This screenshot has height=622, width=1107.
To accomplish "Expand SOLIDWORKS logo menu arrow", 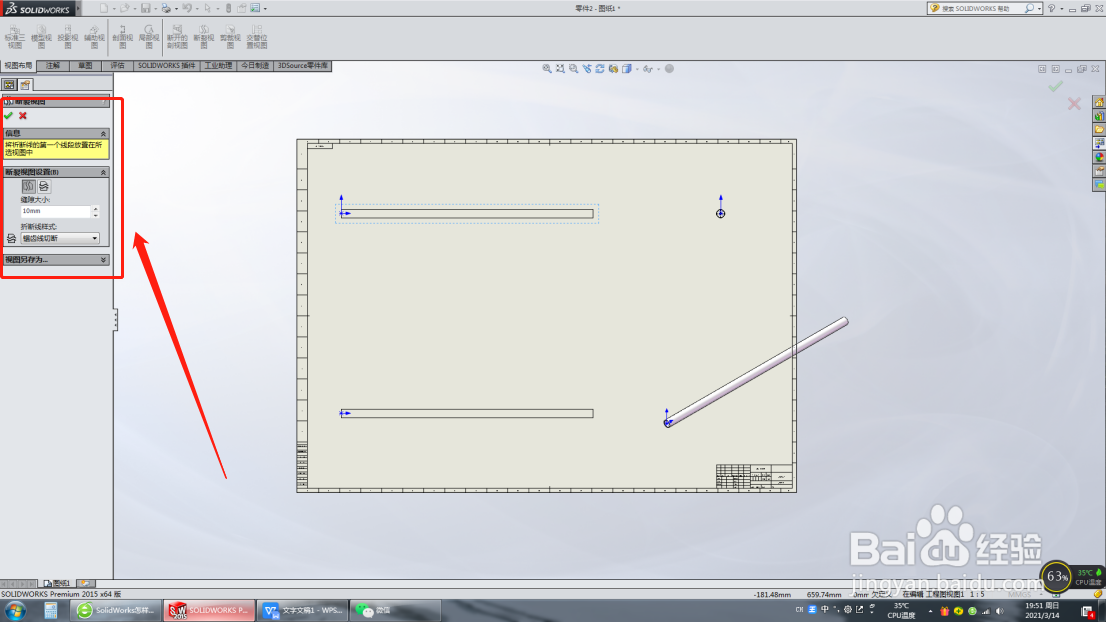I will [x=78, y=9].
